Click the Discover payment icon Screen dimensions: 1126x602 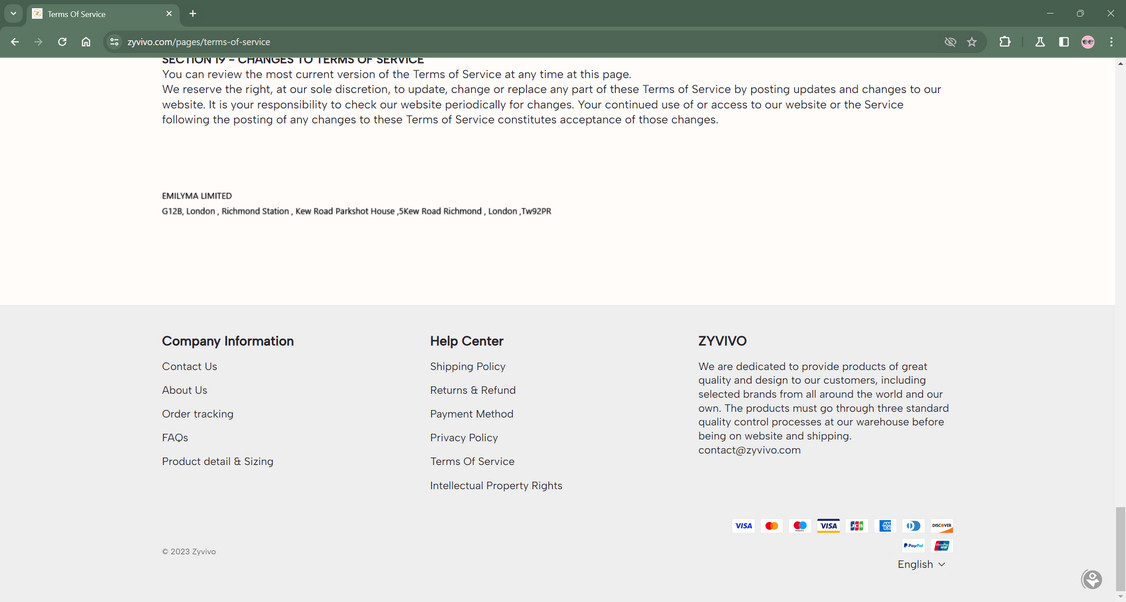pyautogui.click(x=941, y=526)
